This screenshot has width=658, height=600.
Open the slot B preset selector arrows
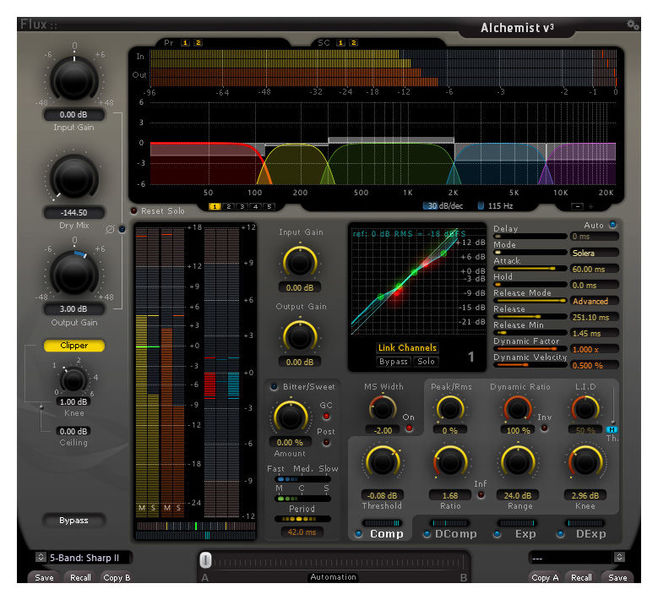click(619, 557)
